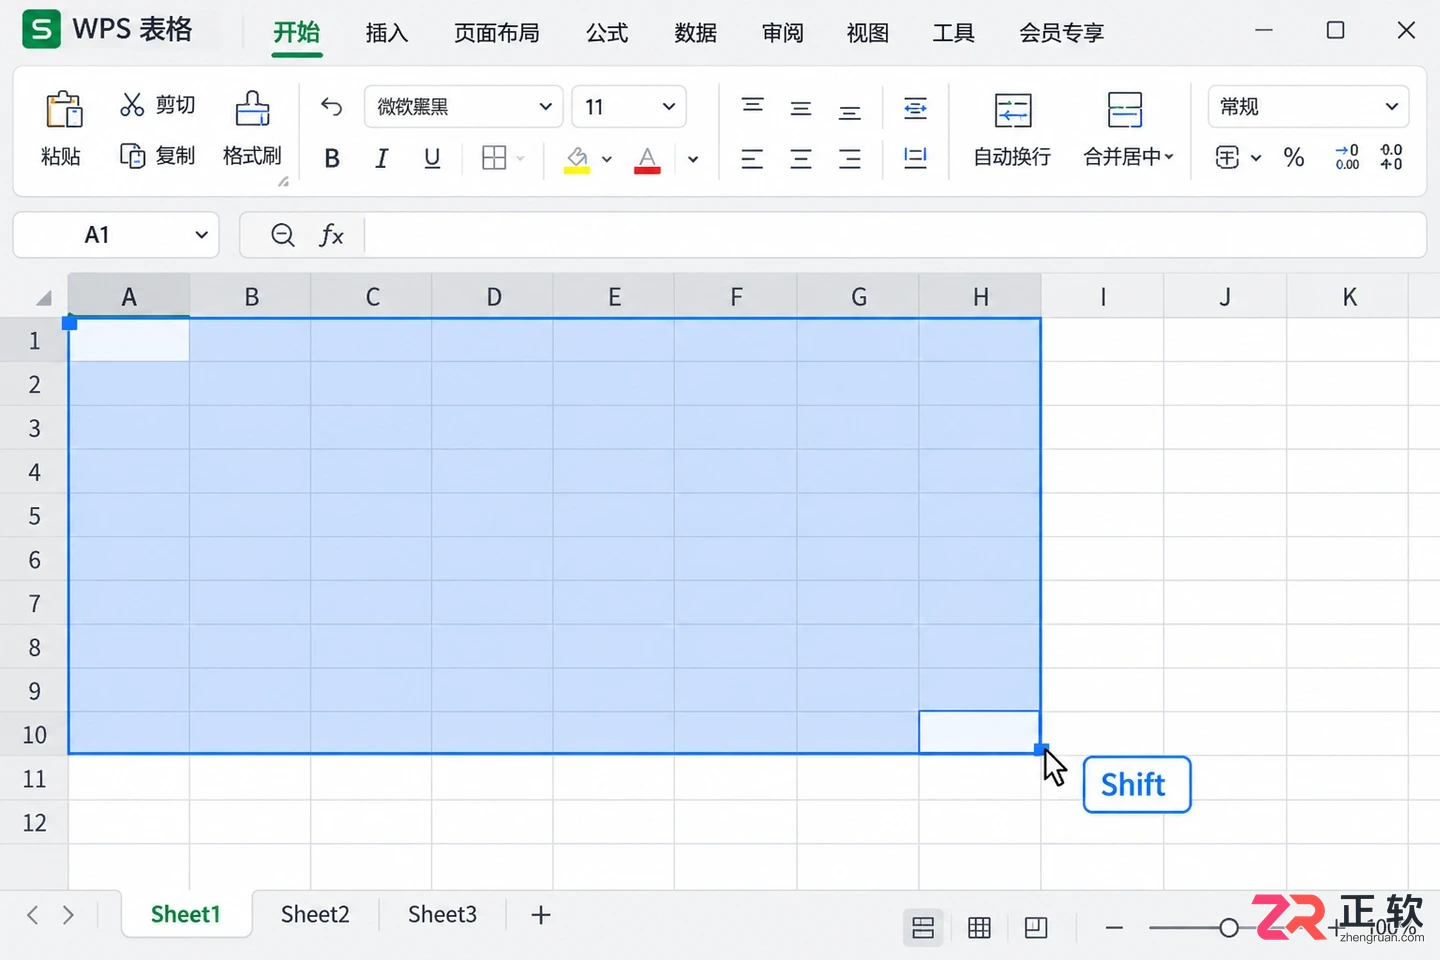
Task: Click the magnifier icon in formula bar
Action: click(x=283, y=235)
